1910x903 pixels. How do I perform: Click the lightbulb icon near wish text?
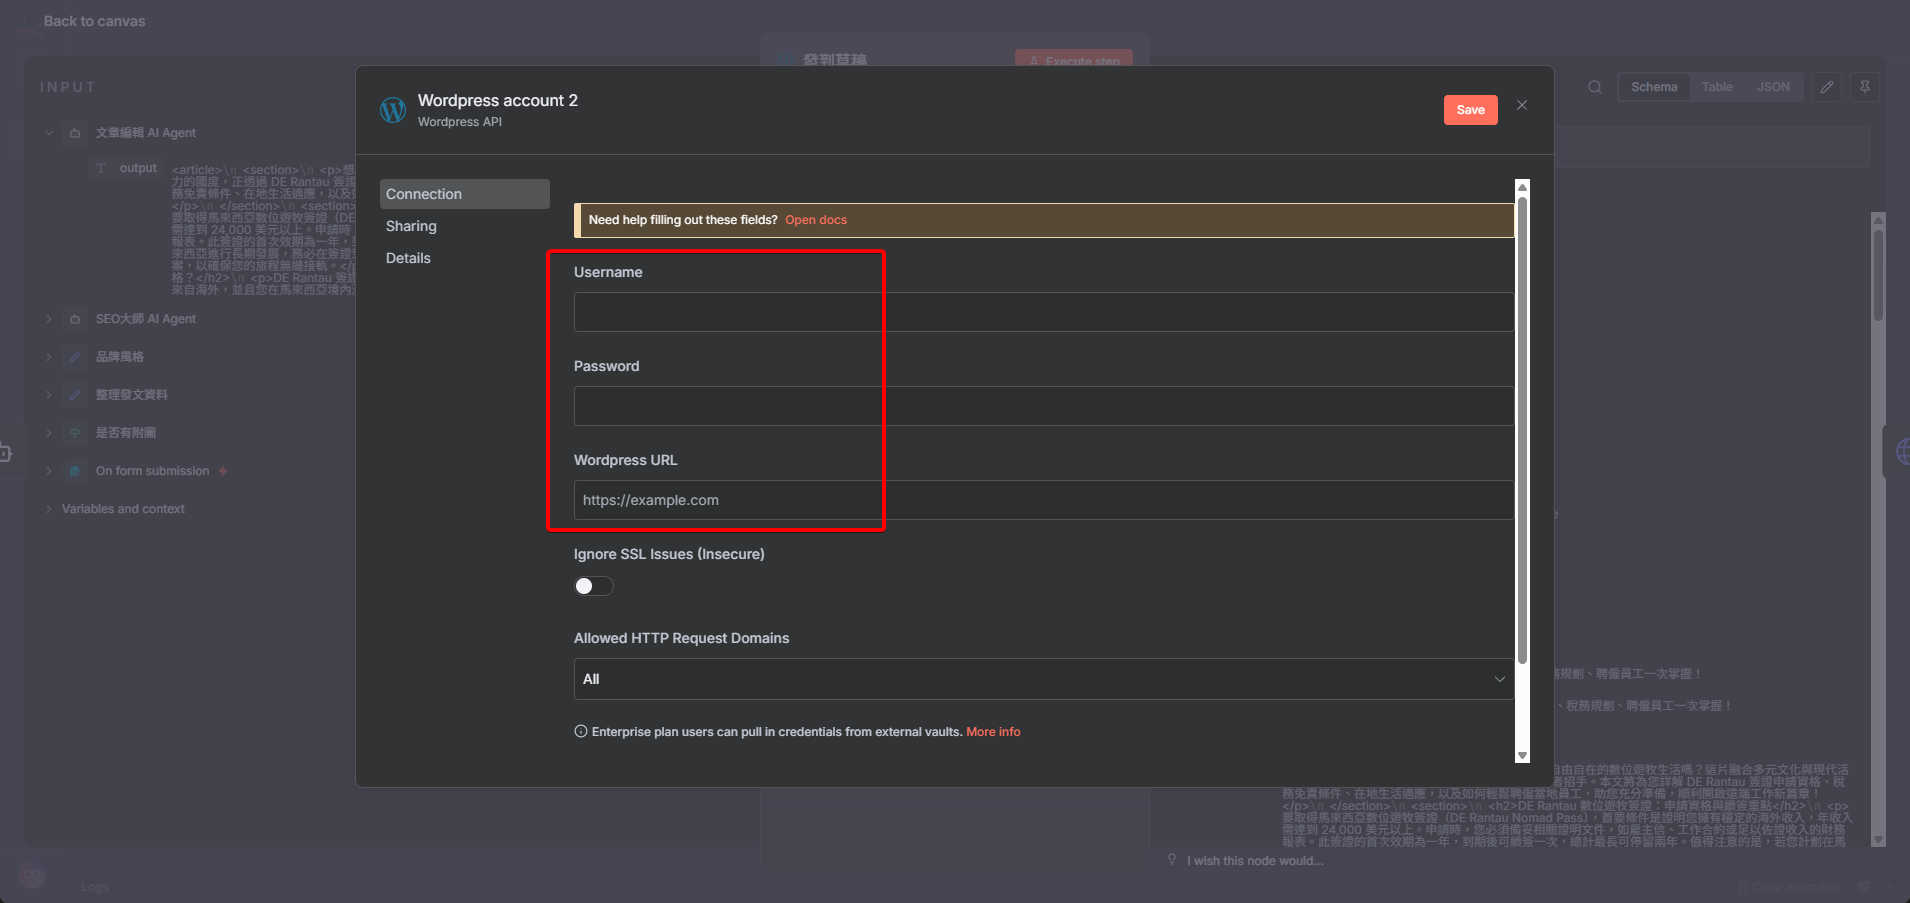1172,860
